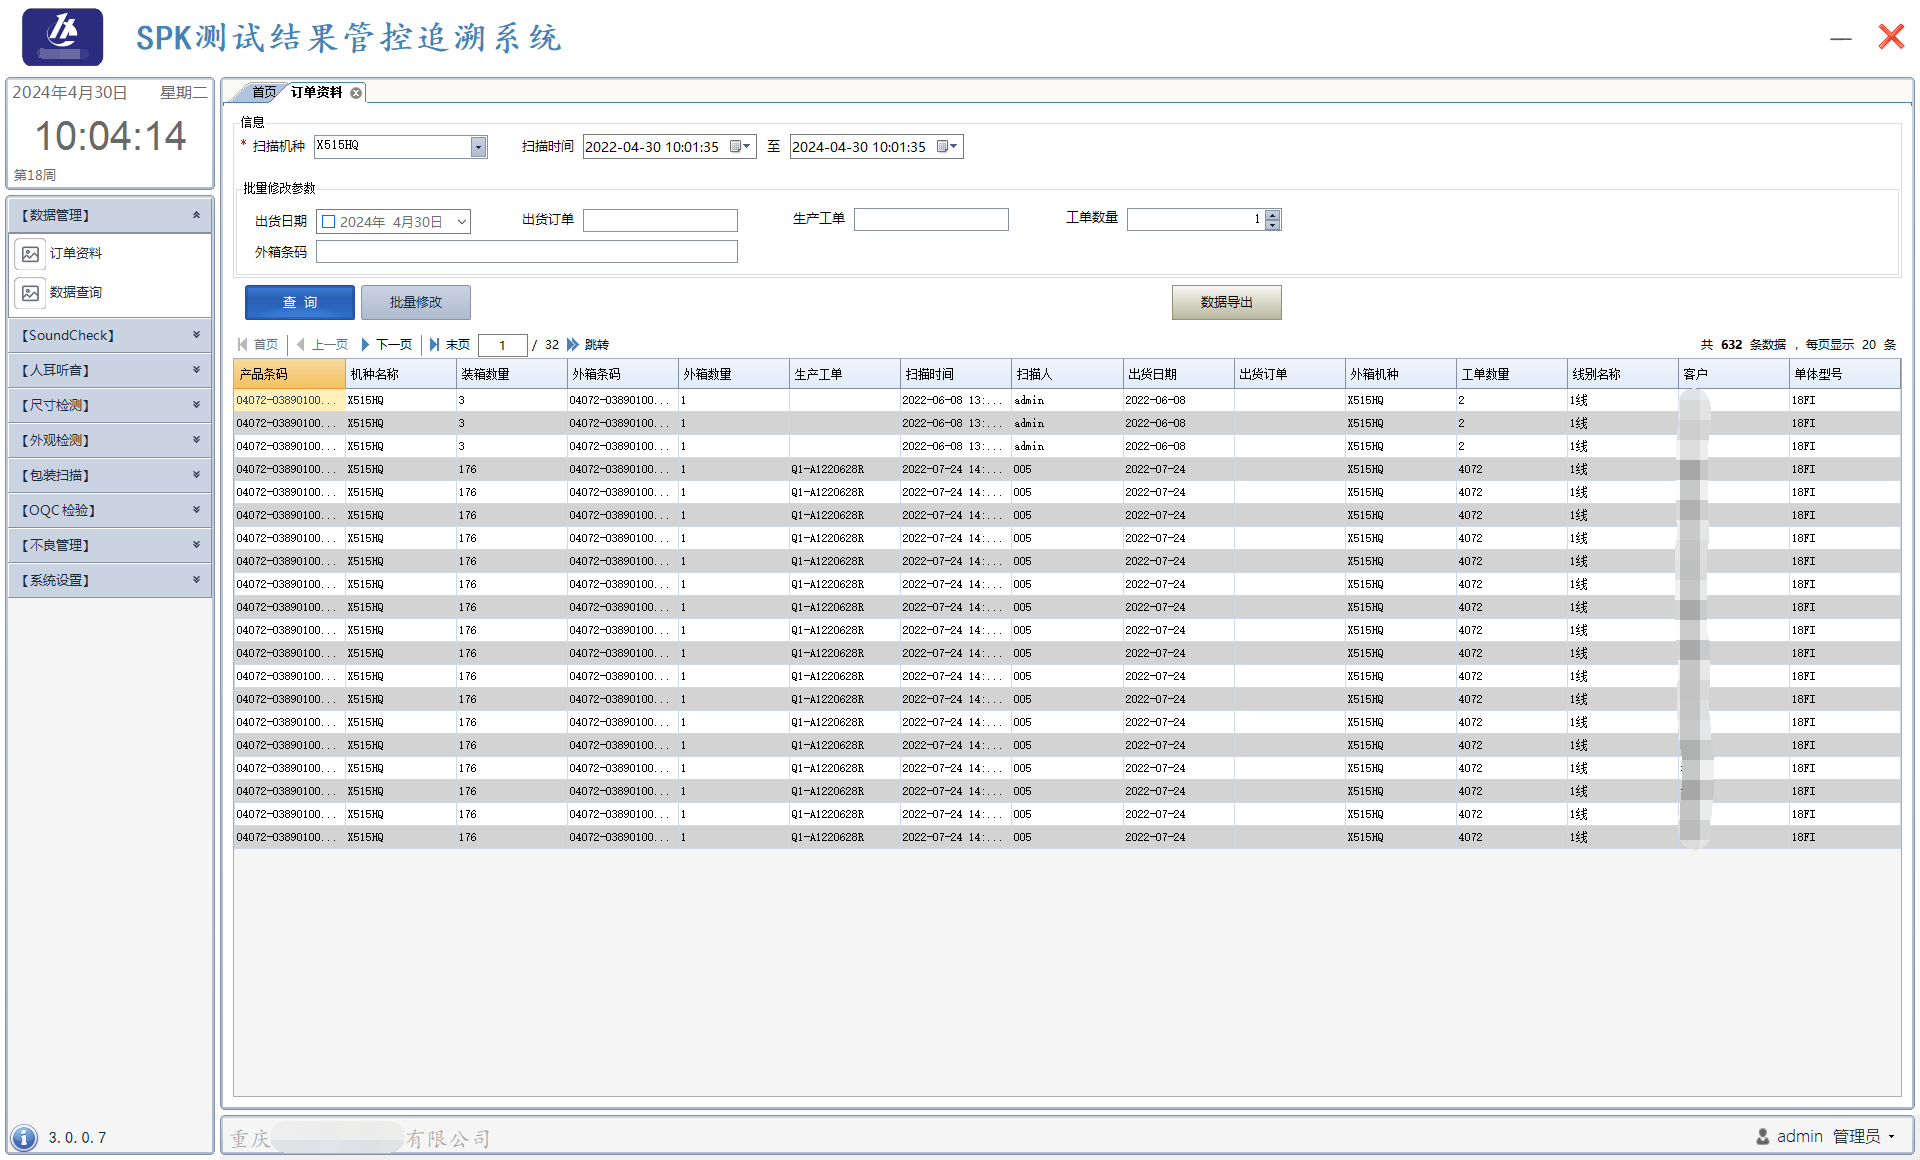Jump to last page 末页 icon
The image size is (1920, 1160).
click(x=434, y=344)
